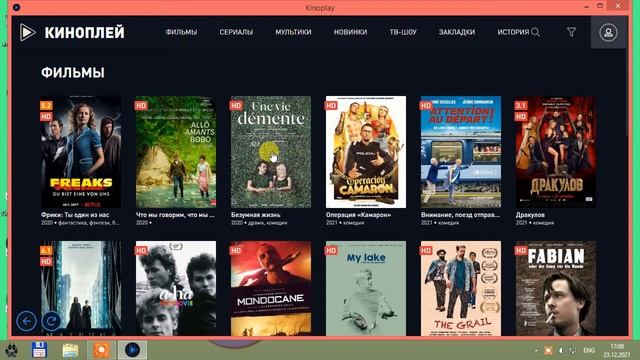This screenshot has width=640, height=360.
Task: Click 2020 • драма, комедия under Безумная жизнь
Action: point(259,223)
